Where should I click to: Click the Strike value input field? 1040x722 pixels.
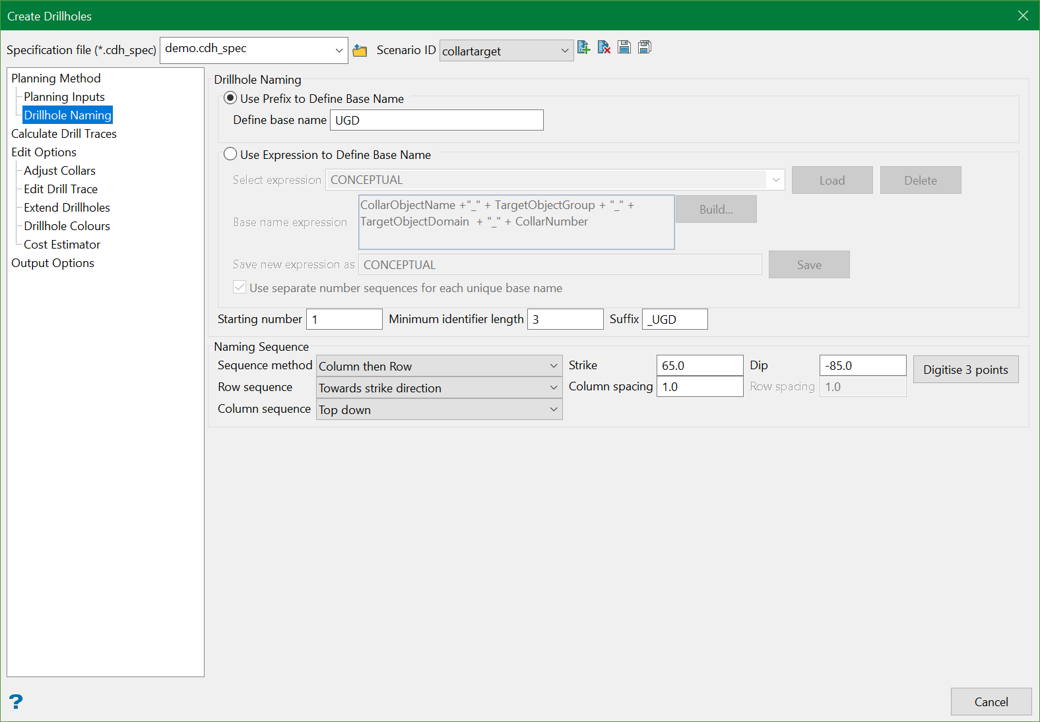pyautogui.click(x=699, y=366)
